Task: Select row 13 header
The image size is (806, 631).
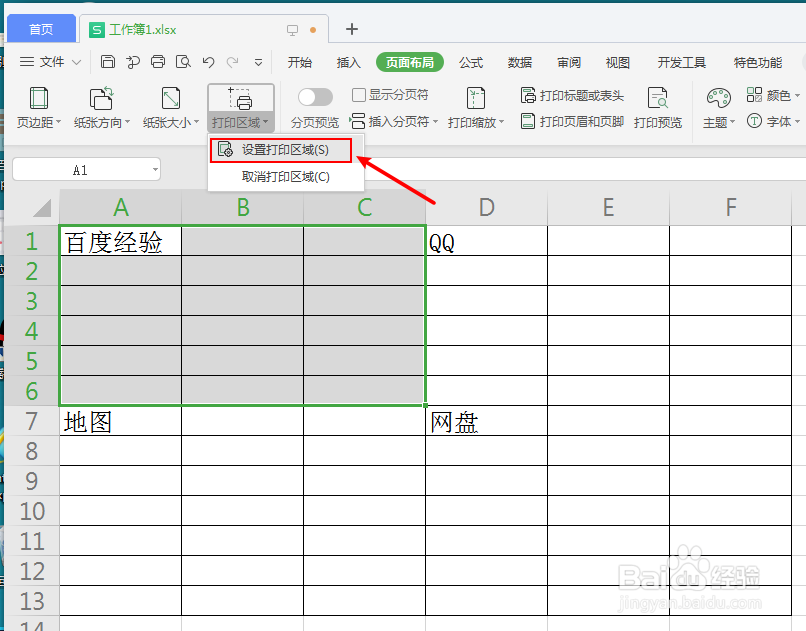Action: pyautogui.click(x=32, y=601)
